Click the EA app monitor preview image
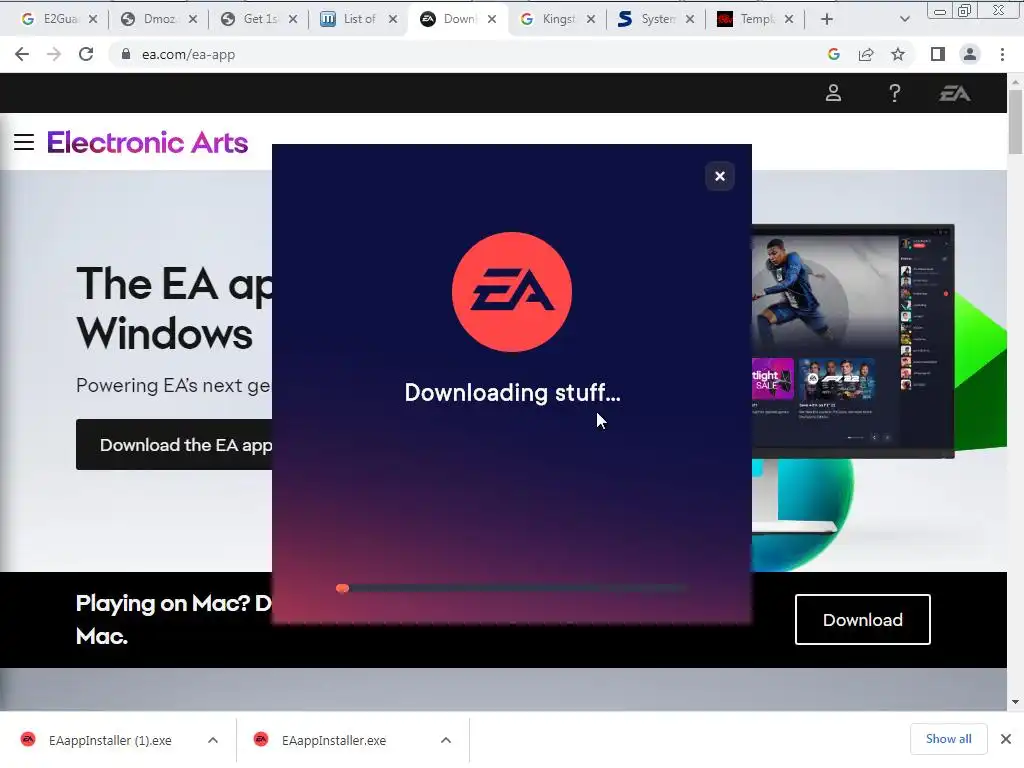The image size is (1024, 768). point(853,341)
